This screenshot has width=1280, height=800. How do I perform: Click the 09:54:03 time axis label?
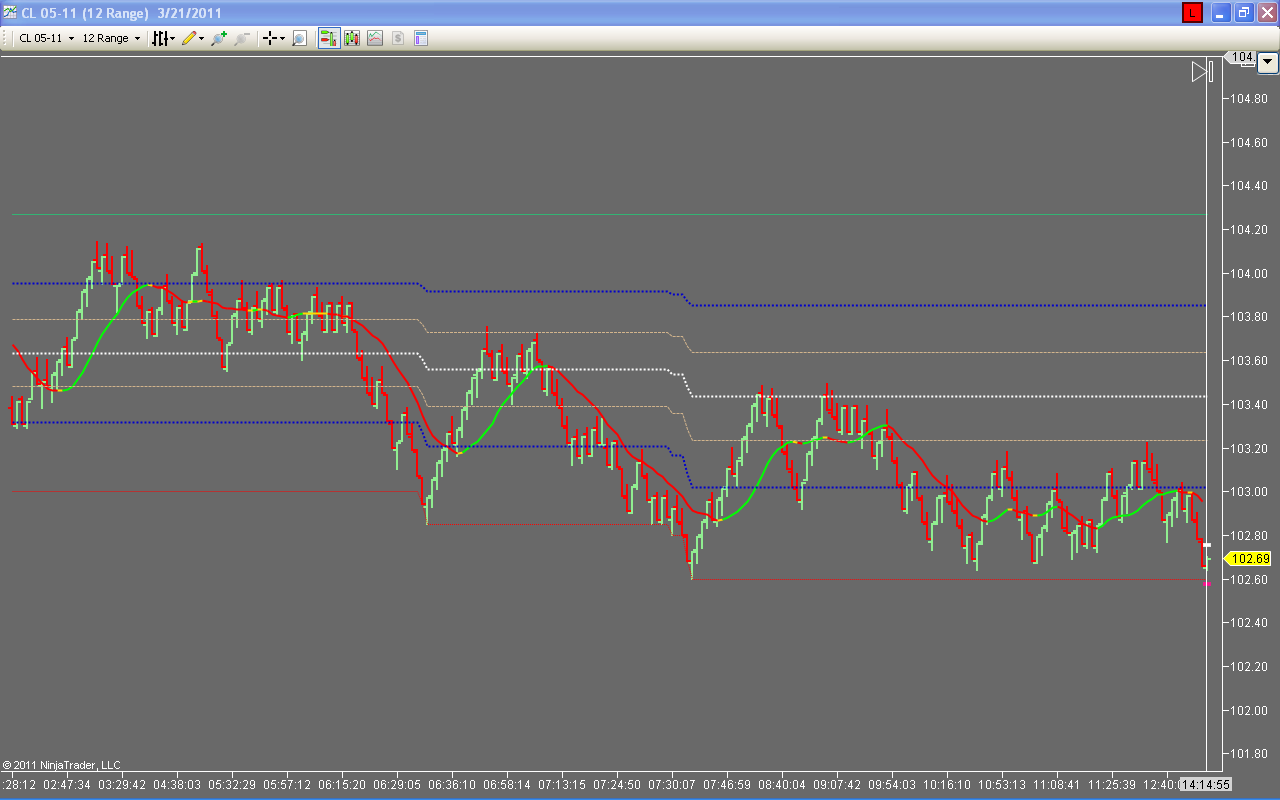coord(892,785)
